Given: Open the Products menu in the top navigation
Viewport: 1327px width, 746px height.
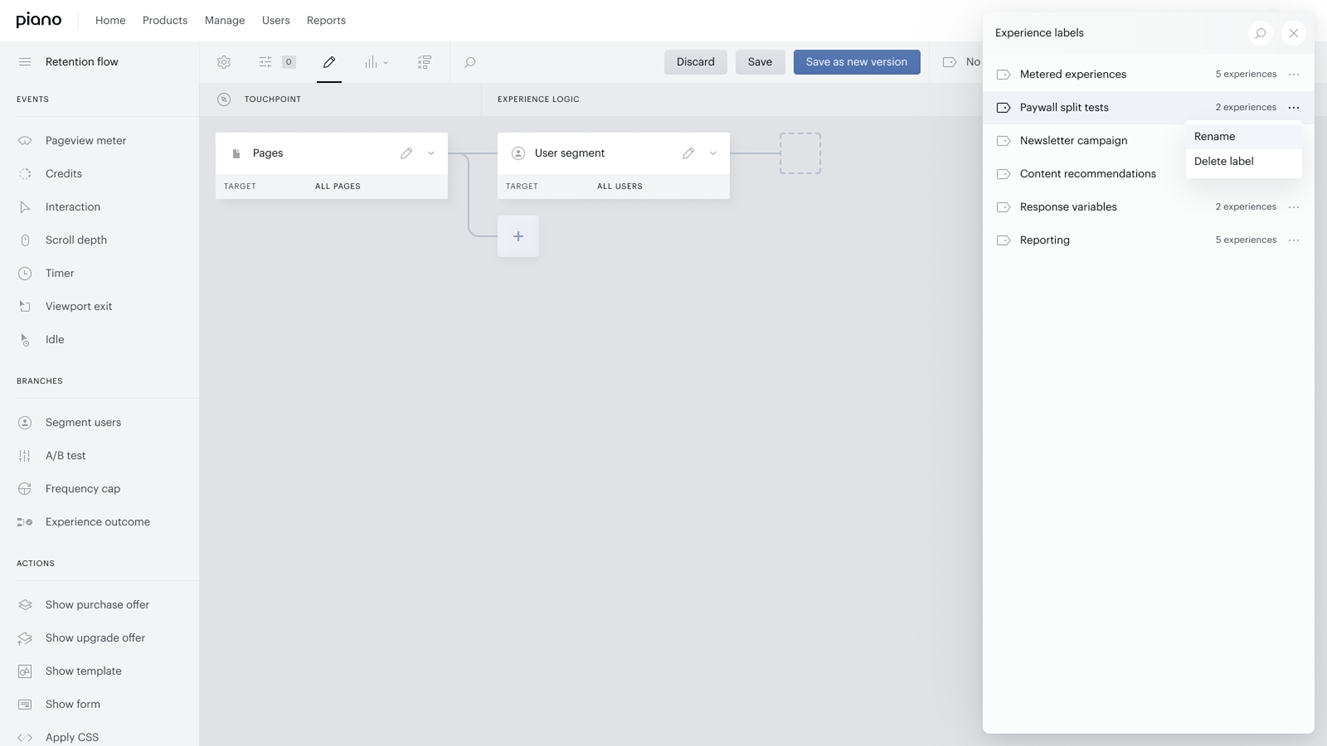Looking at the screenshot, I should coord(165,20).
